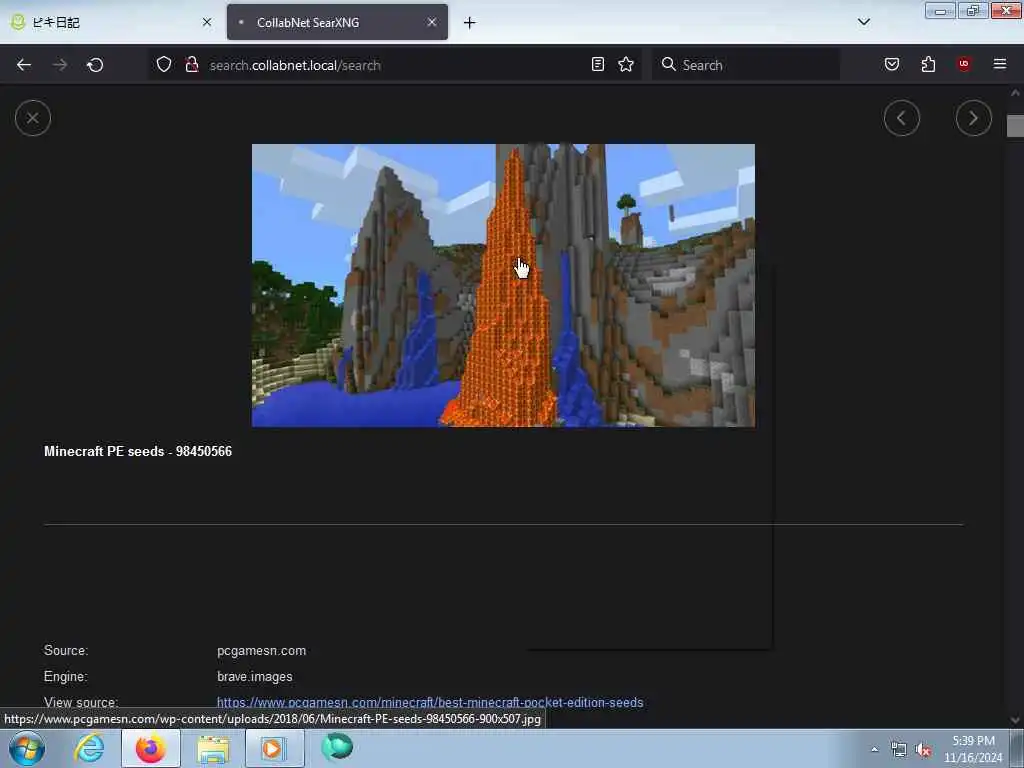Screen dimensions: 1024x768
Task: Click the address bar URL
Action: click(295, 65)
